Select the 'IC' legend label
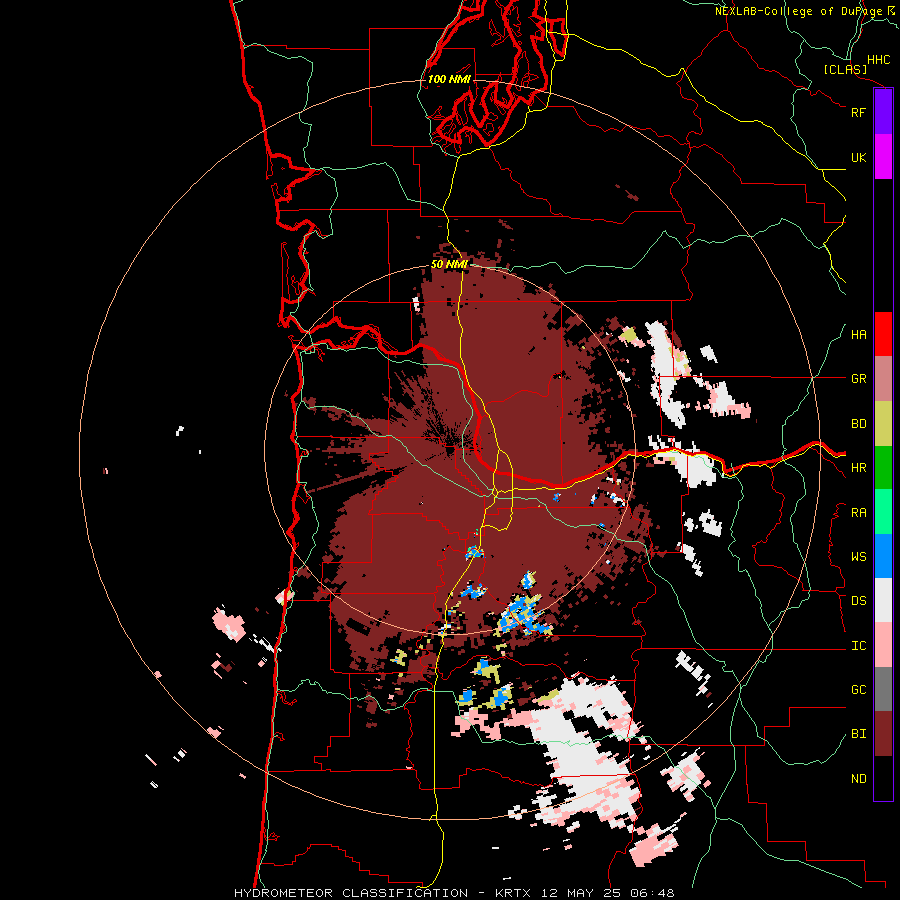This screenshot has width=900, height=900. (858, 646)
